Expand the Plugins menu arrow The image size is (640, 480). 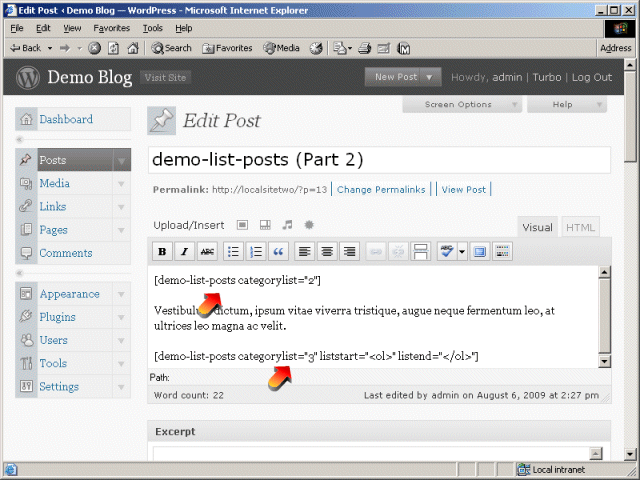pyautogui.click(x=121, y=317)
